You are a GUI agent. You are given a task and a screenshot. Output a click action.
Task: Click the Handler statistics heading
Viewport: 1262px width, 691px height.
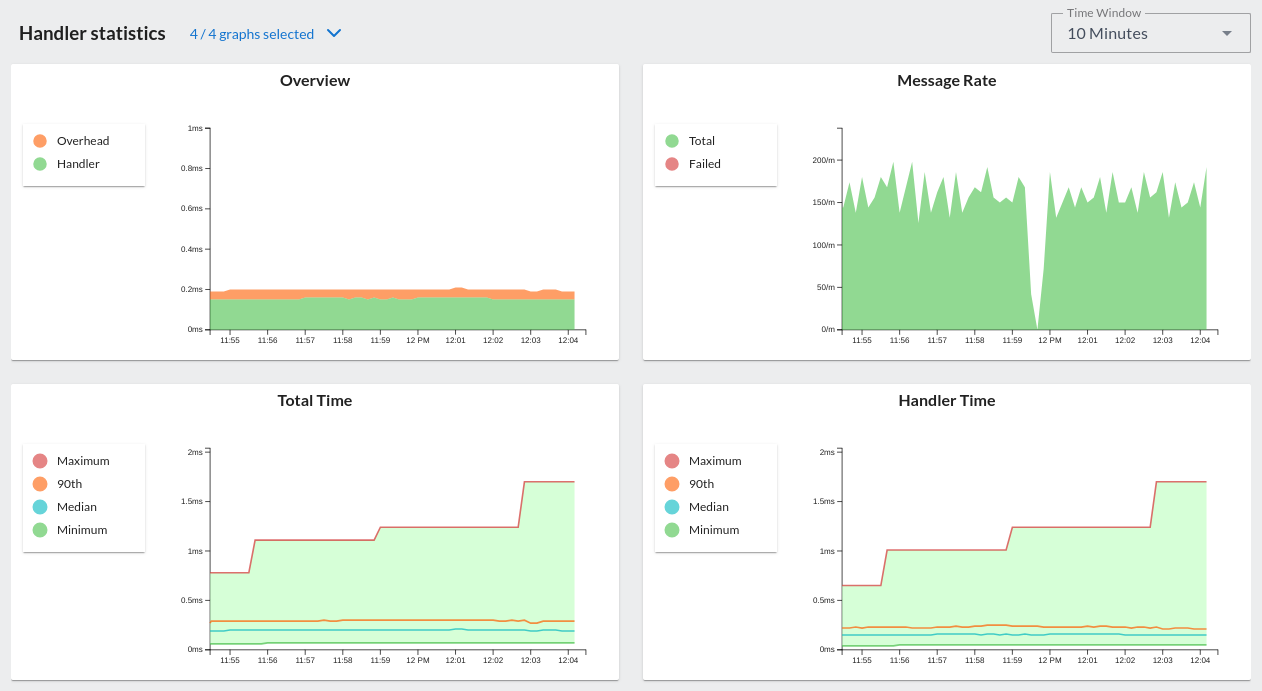(x=91, y=33)
